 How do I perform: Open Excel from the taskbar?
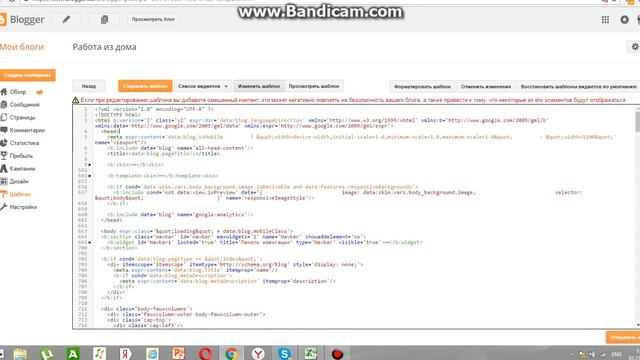coord(311,353)
